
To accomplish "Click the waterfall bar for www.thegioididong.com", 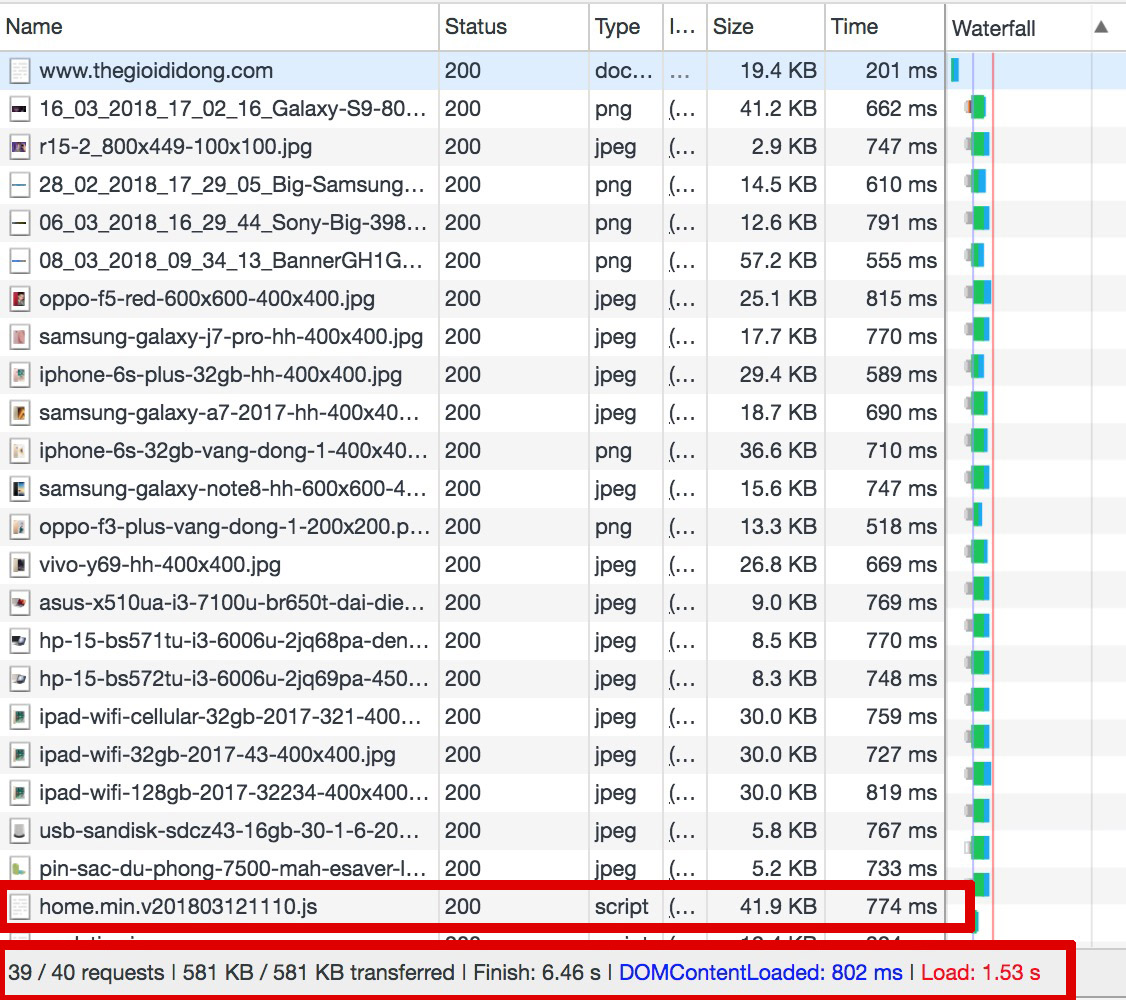I will click(x=955, y=71).
